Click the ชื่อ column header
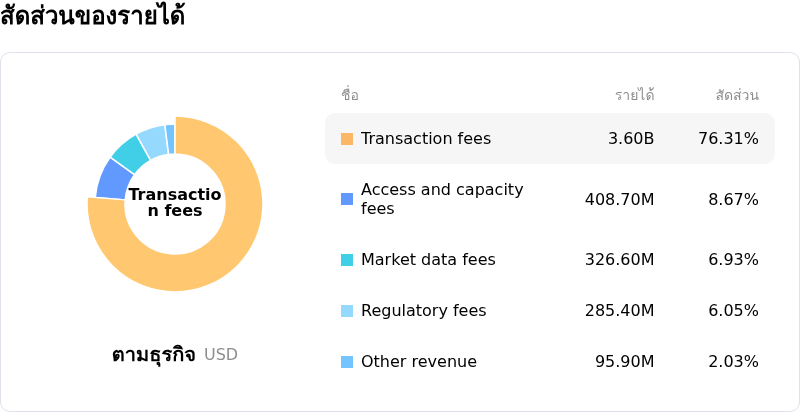 click(350, 95)
